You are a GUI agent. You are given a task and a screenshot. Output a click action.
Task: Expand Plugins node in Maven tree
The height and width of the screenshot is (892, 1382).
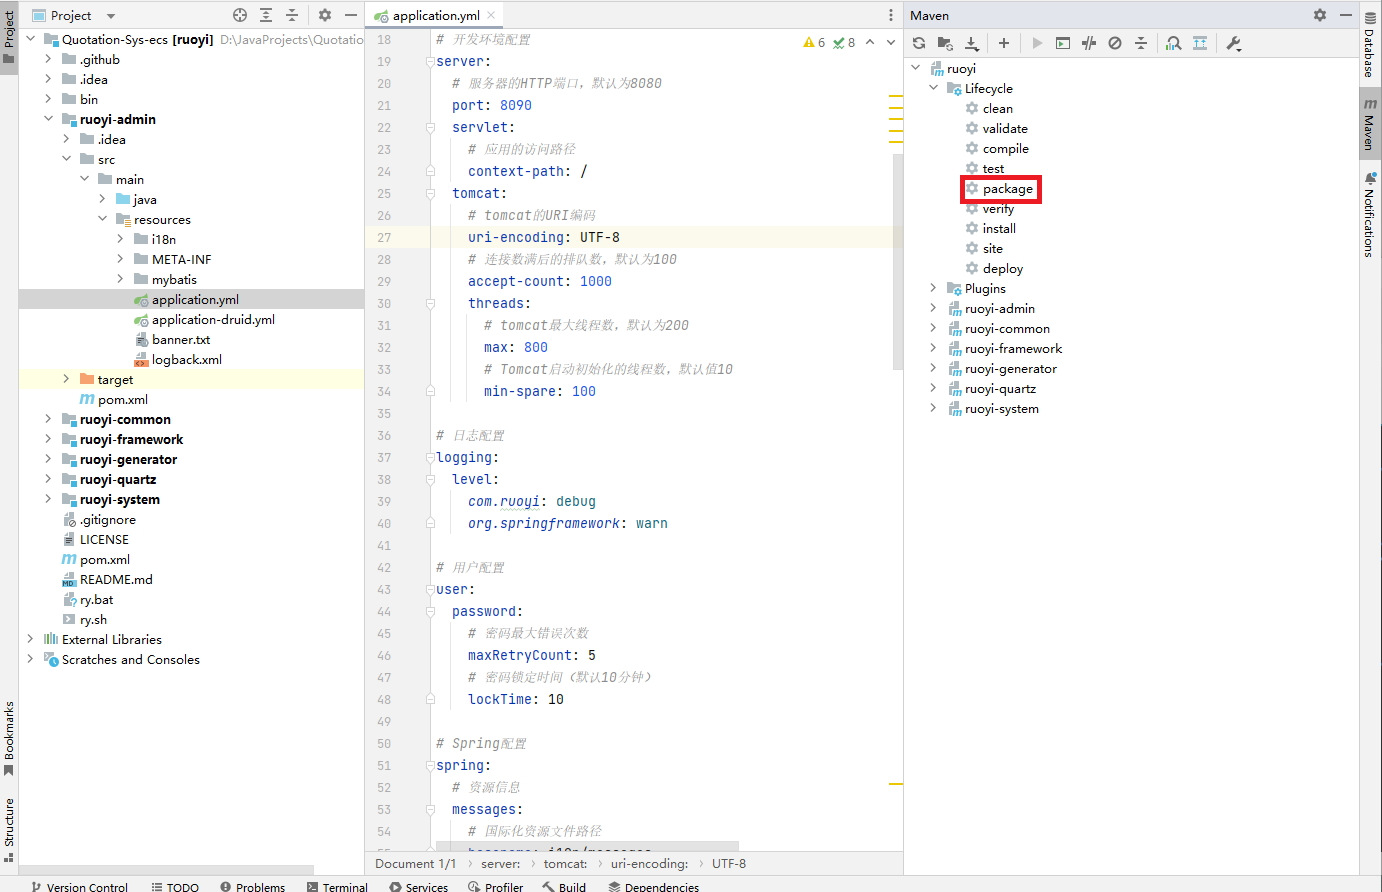934,288
